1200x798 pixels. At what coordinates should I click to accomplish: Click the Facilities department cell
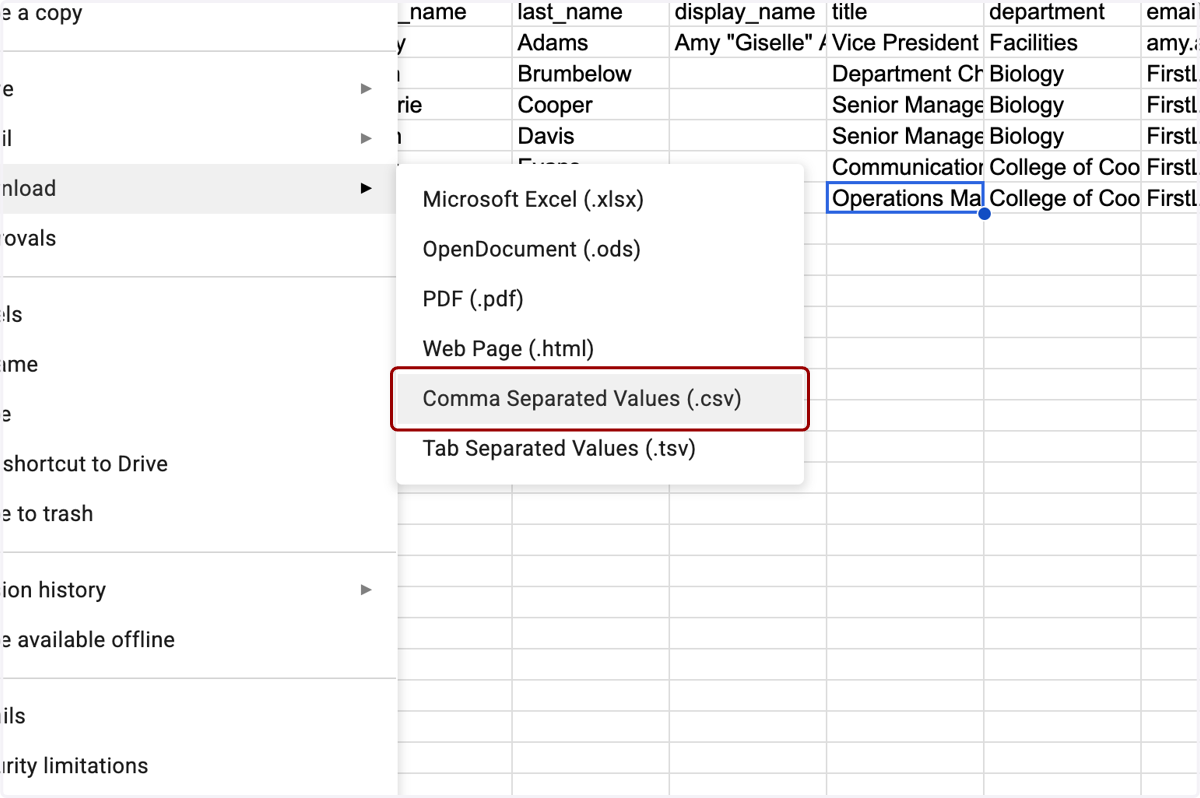[1062, 43]
